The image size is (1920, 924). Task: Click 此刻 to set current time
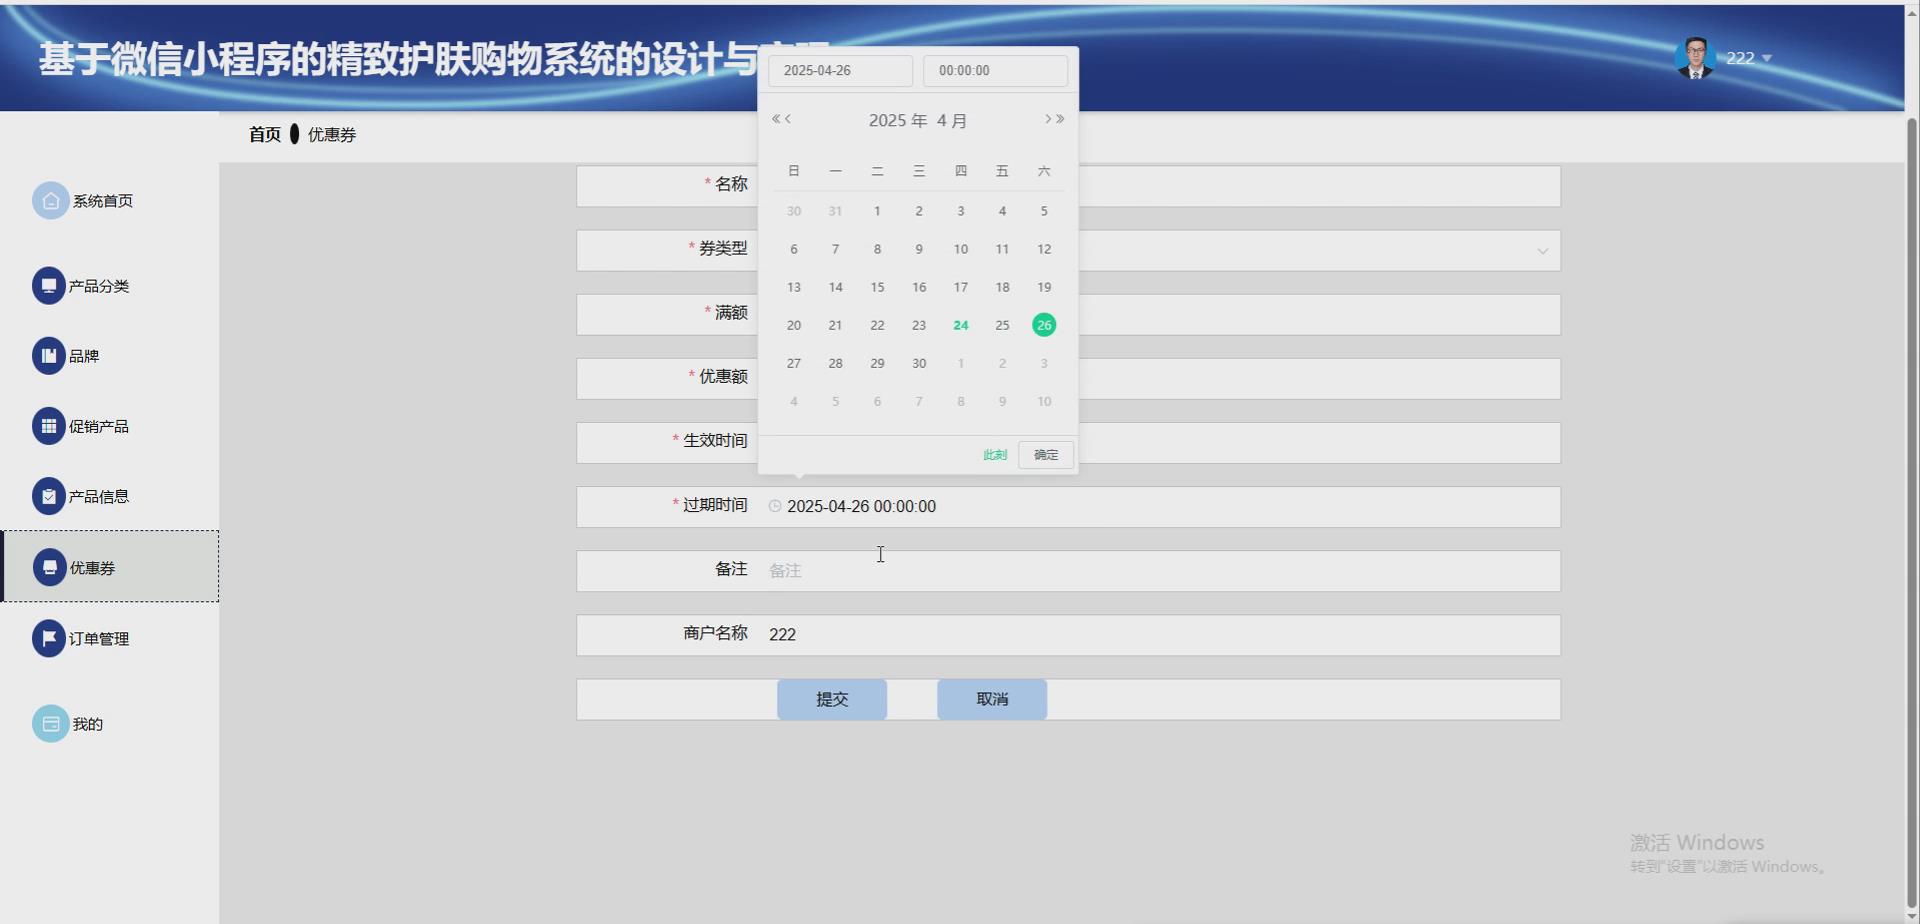coord(994,454)
